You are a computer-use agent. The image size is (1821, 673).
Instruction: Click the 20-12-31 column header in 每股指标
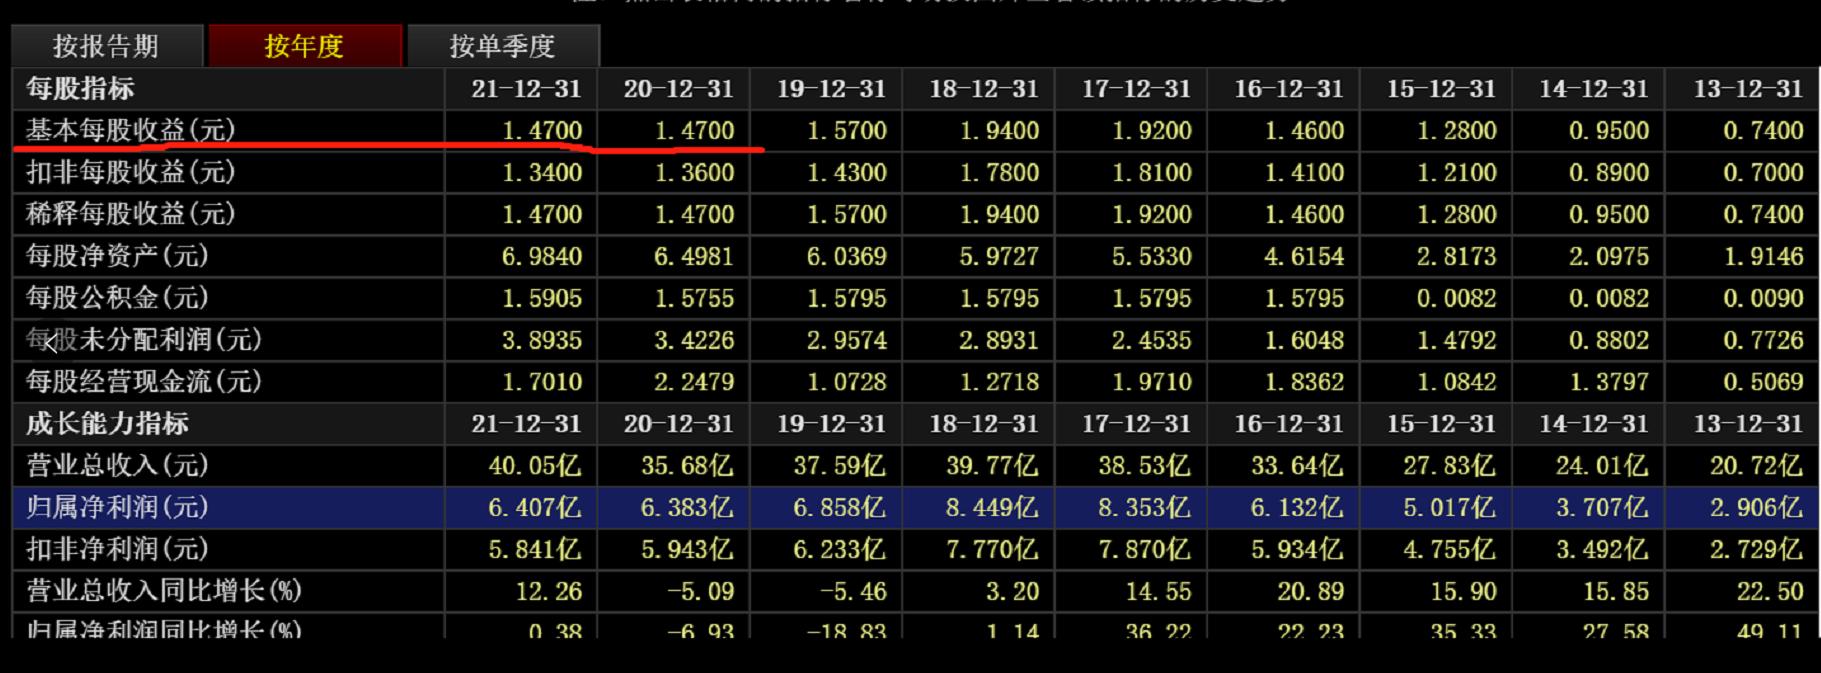tap(679, 89)
